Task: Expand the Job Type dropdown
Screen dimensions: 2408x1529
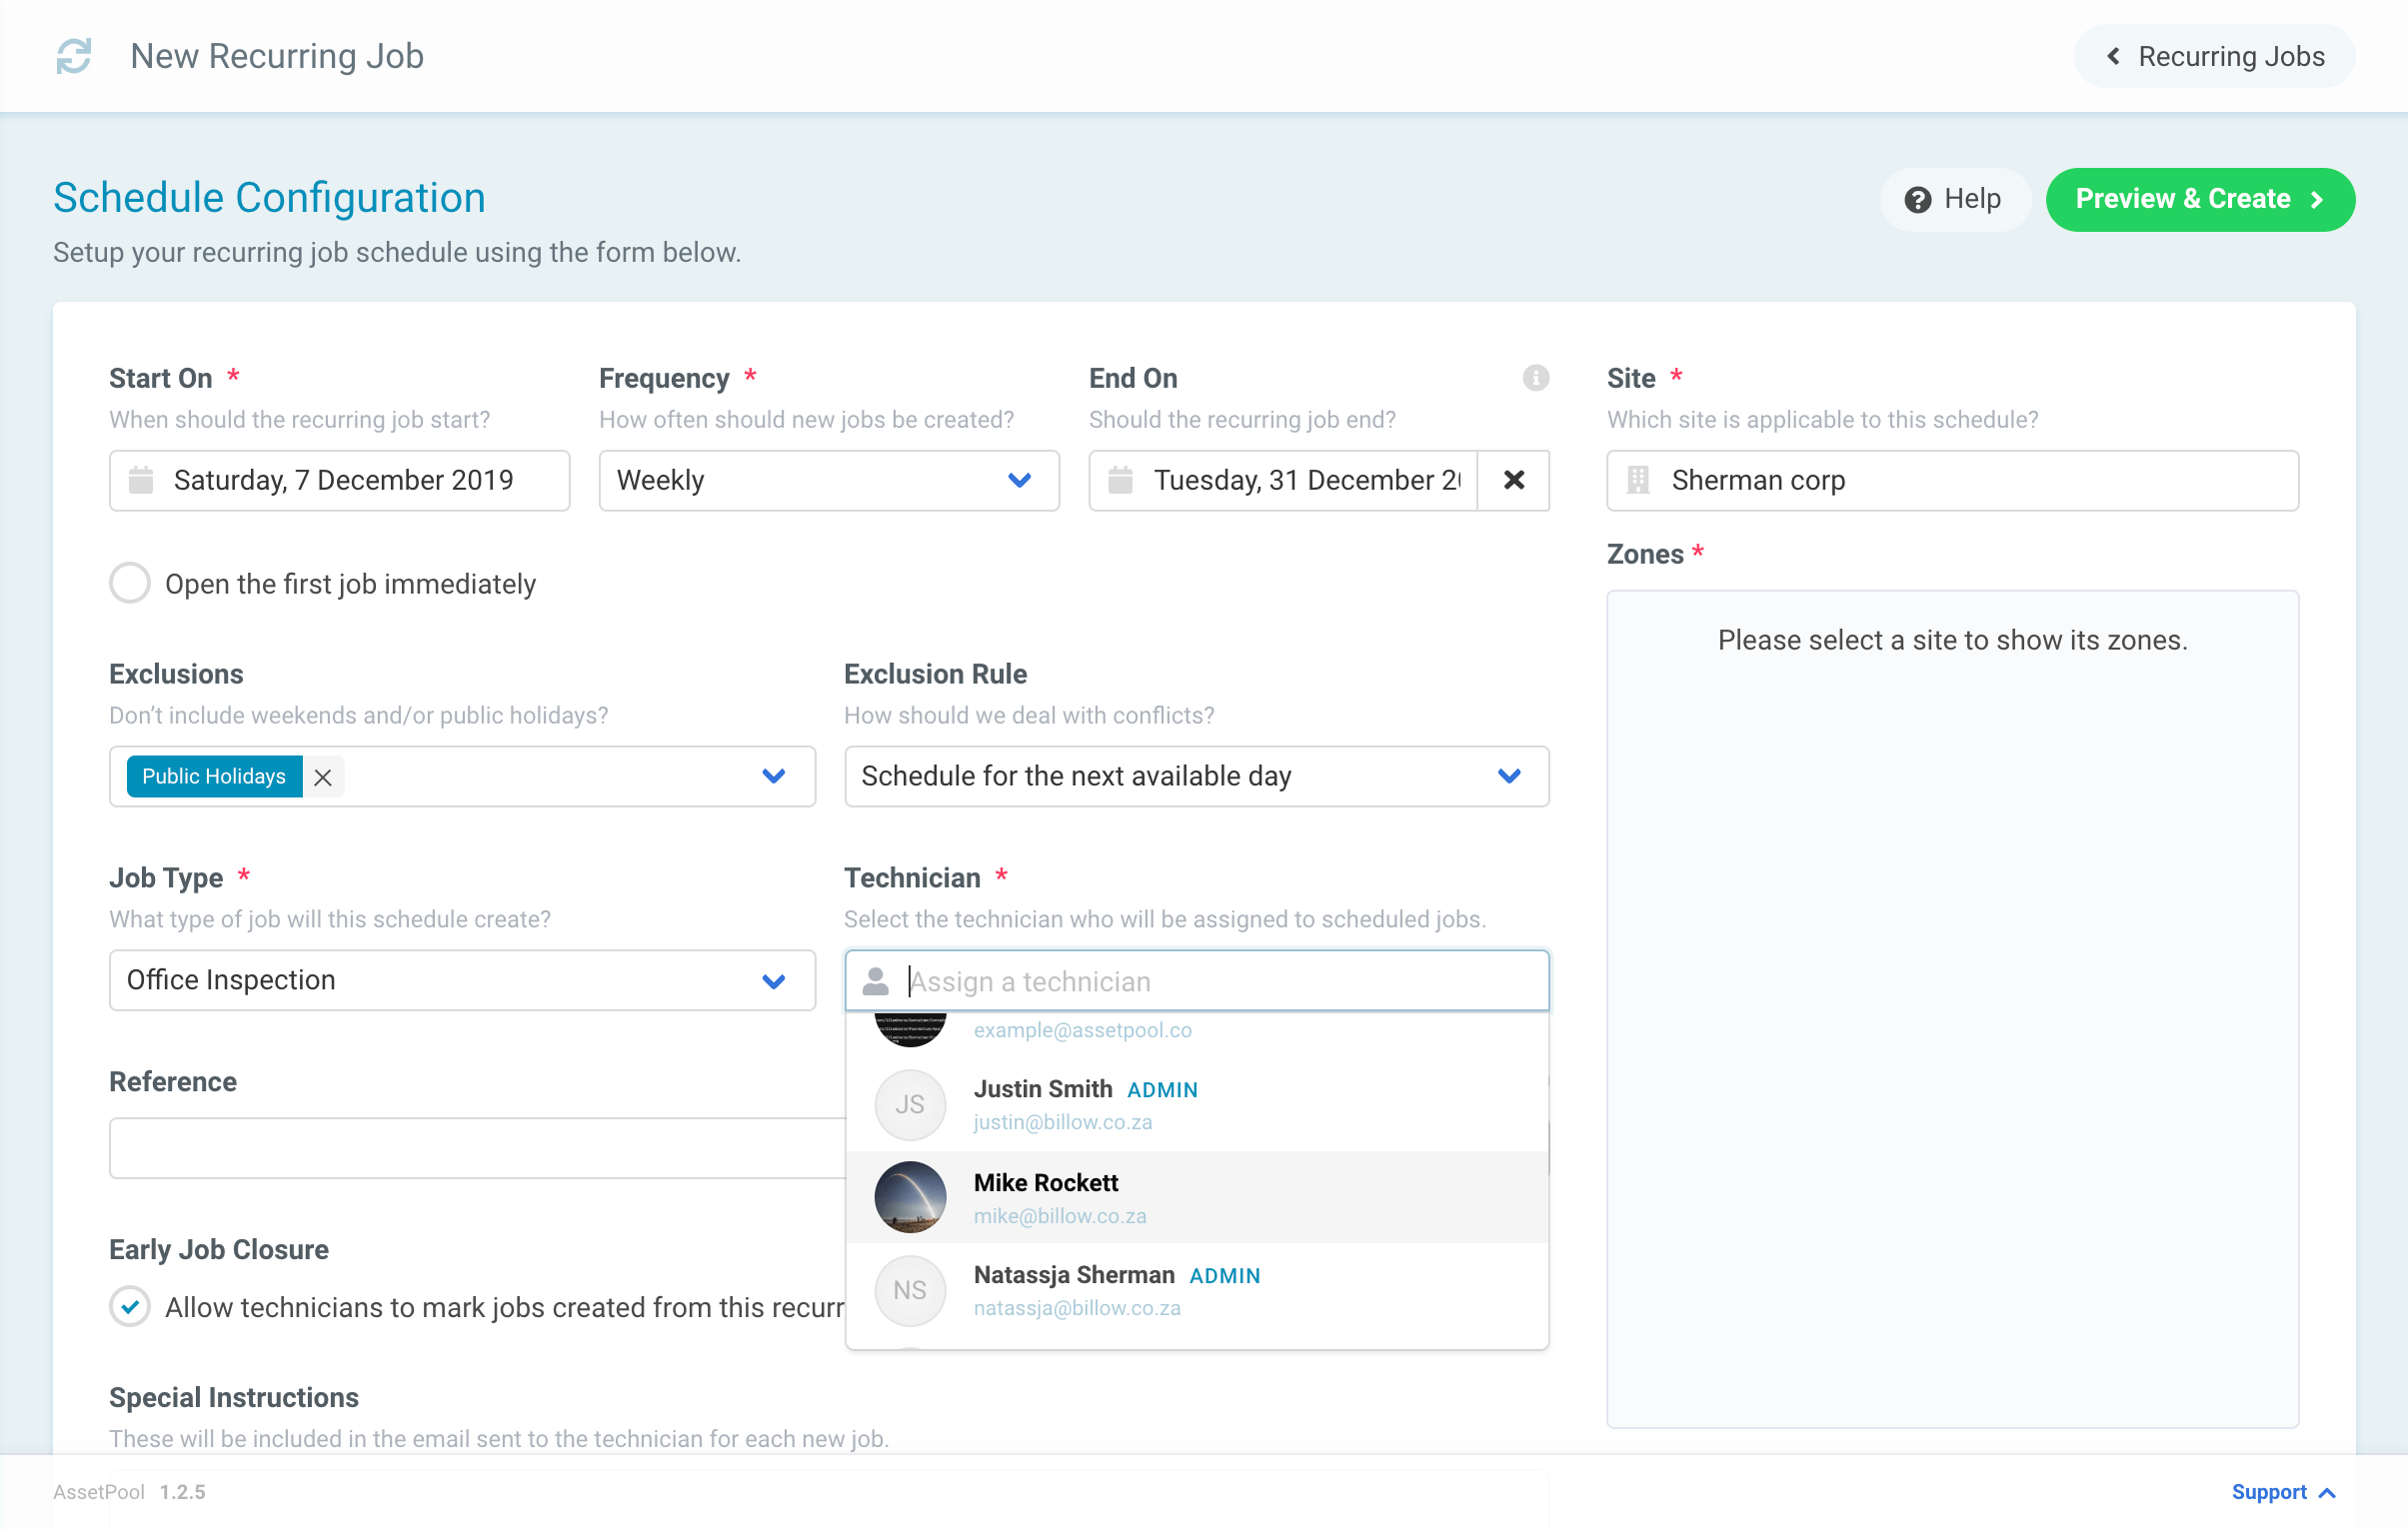Action: [x=462, y=981]
